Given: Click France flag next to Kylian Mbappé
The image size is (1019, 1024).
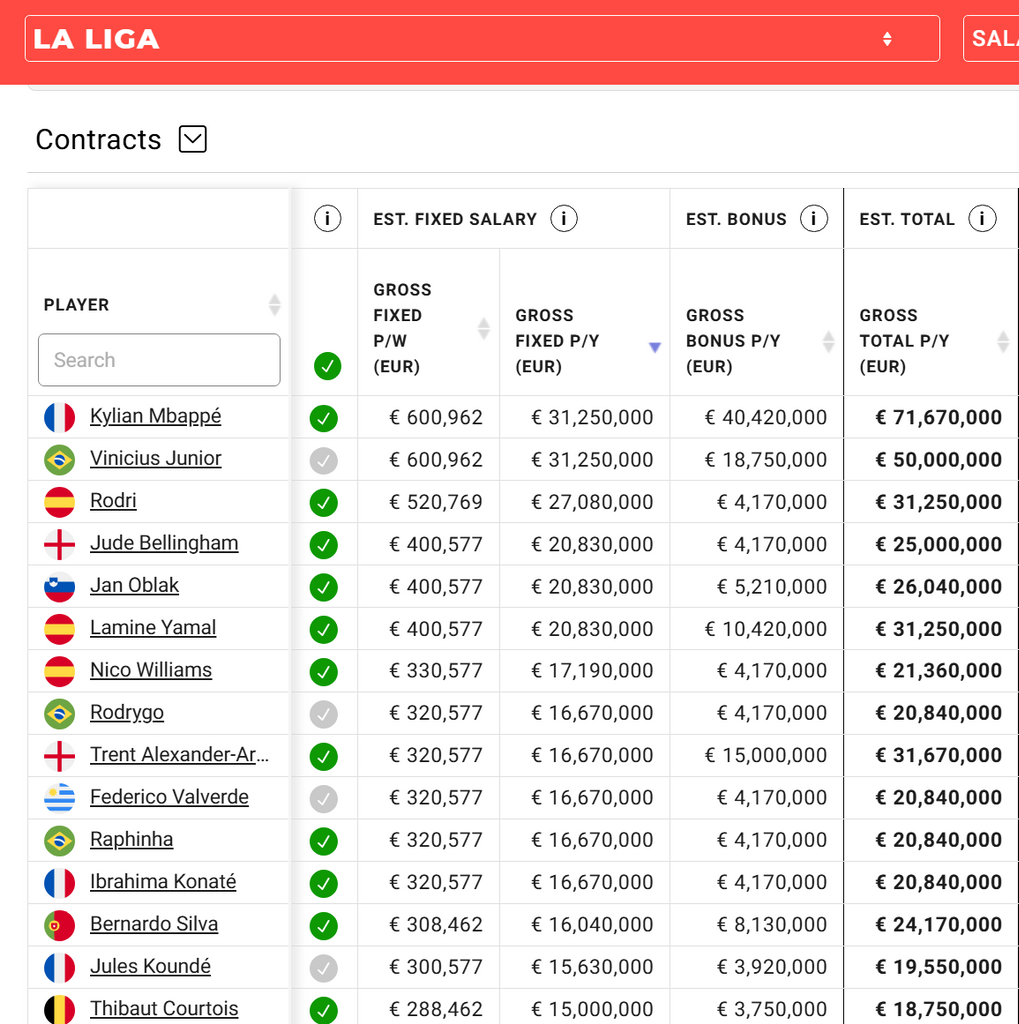Looking at the screenshot, I should 59,418.
